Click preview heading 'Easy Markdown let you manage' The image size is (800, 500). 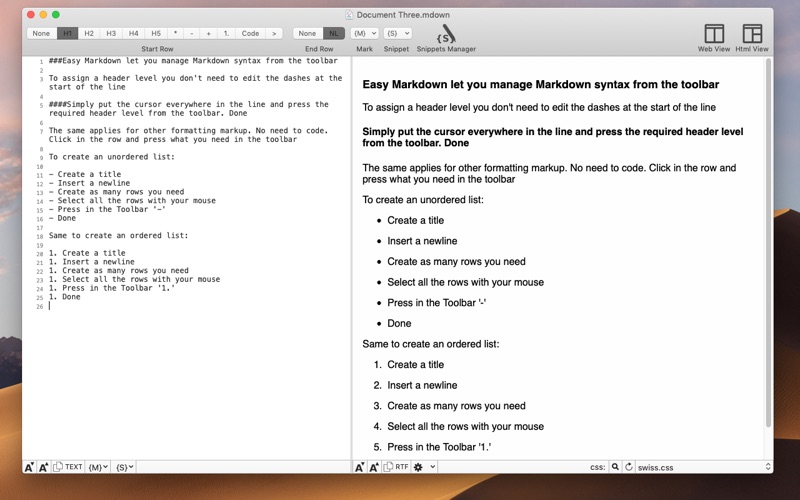[x=541, y=85]
